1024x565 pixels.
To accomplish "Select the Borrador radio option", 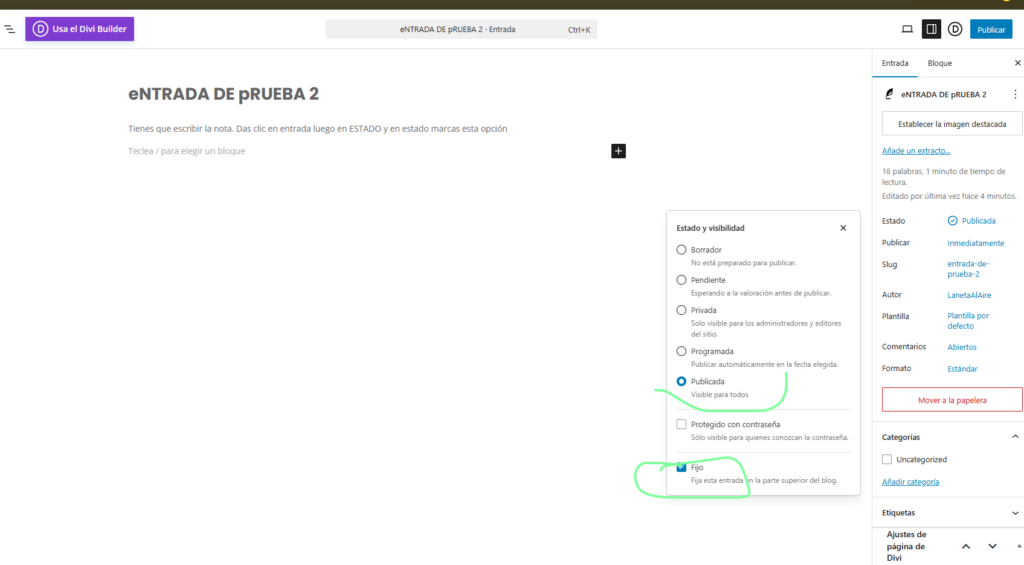I will pyautogui.click(x=682, y=250).
